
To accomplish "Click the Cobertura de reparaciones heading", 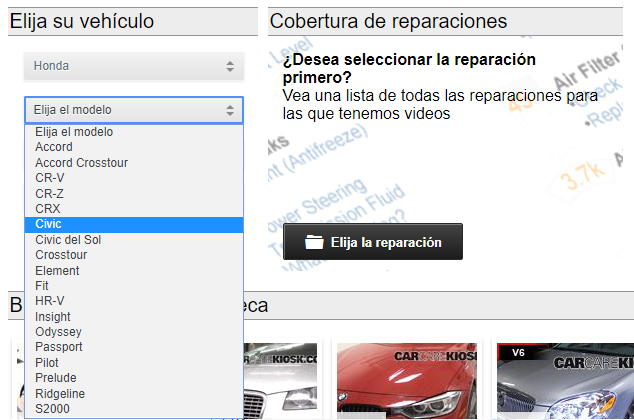I will (x=388, y=21).
